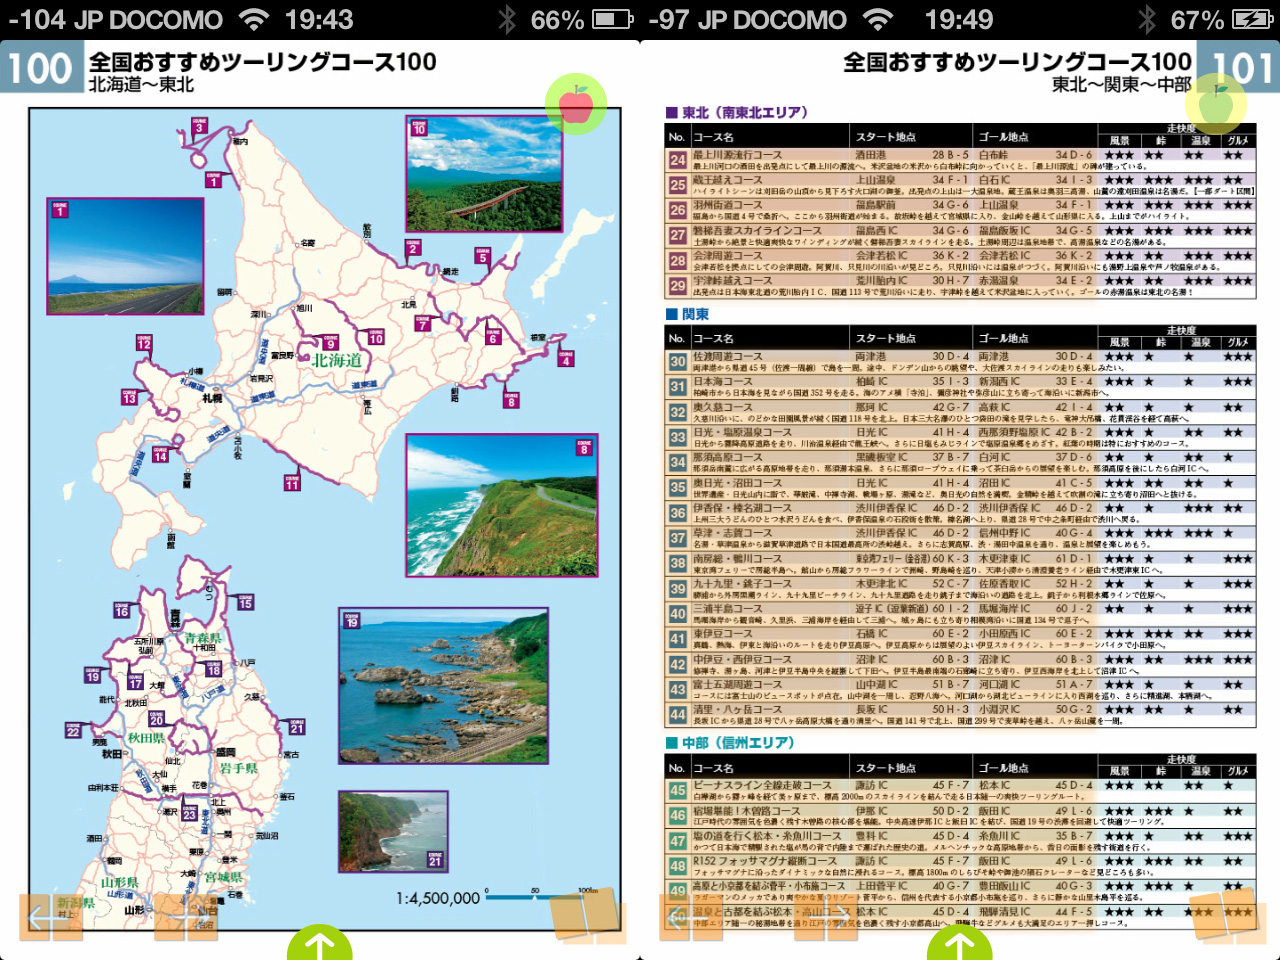Tap the 宮城県 prefecture label

(x=224, y=877)
